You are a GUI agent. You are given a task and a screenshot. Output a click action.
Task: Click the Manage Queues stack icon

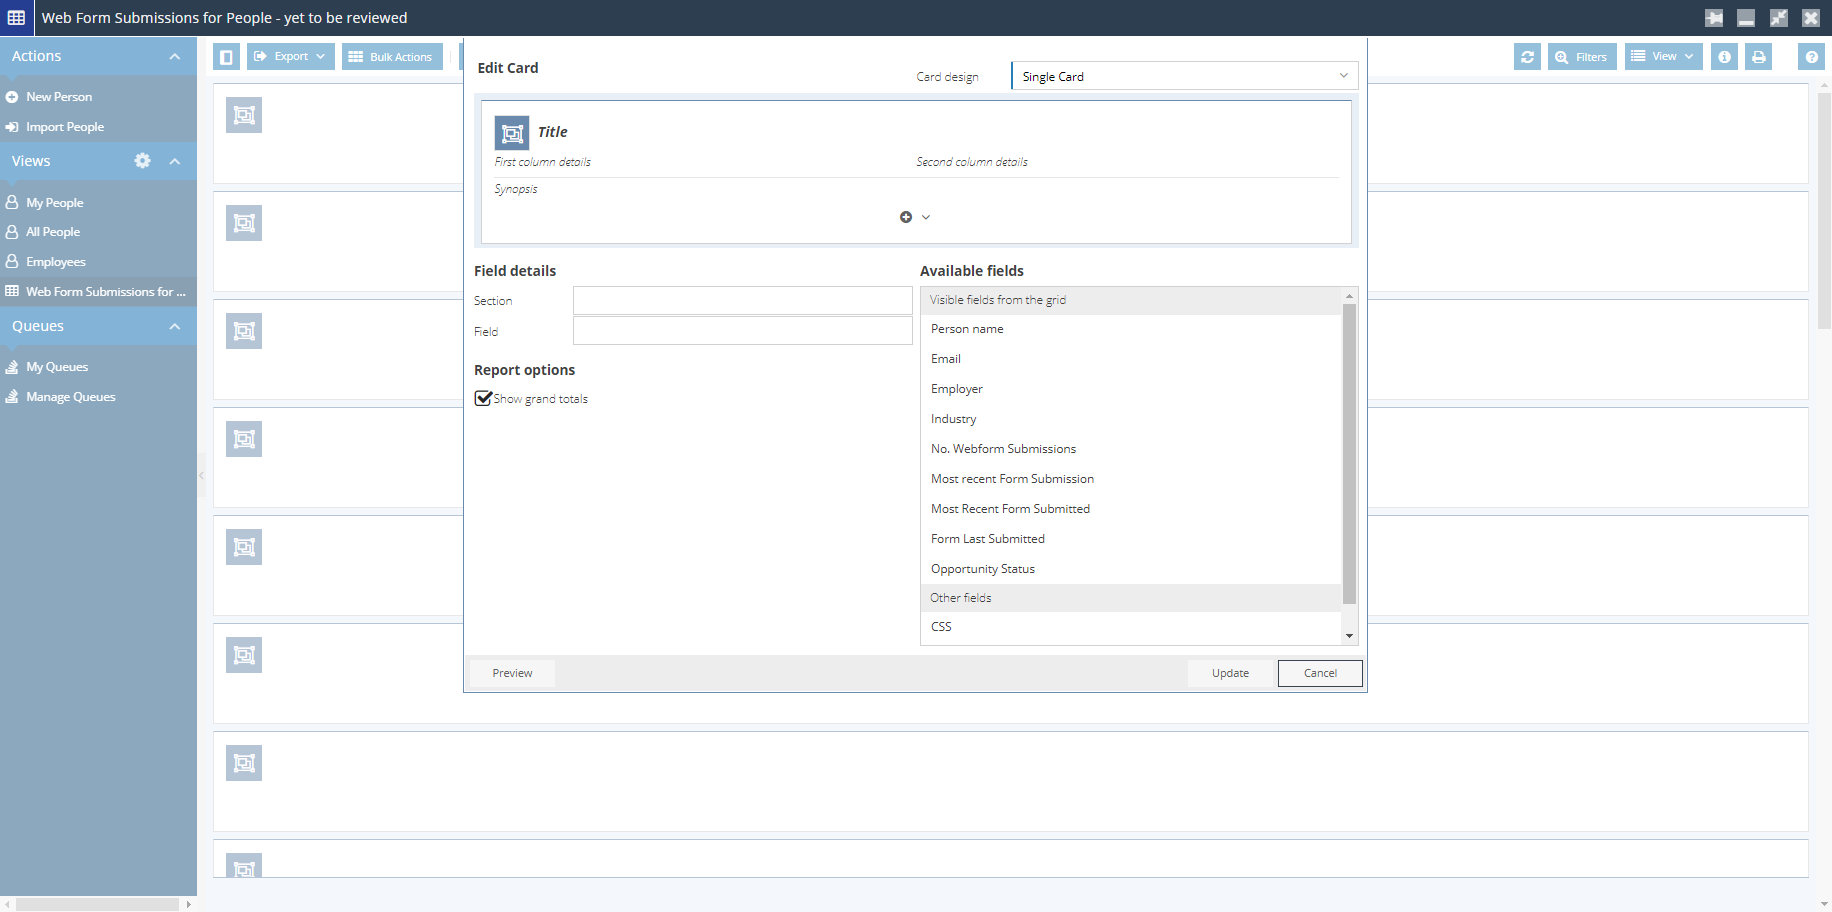point(12,397)
